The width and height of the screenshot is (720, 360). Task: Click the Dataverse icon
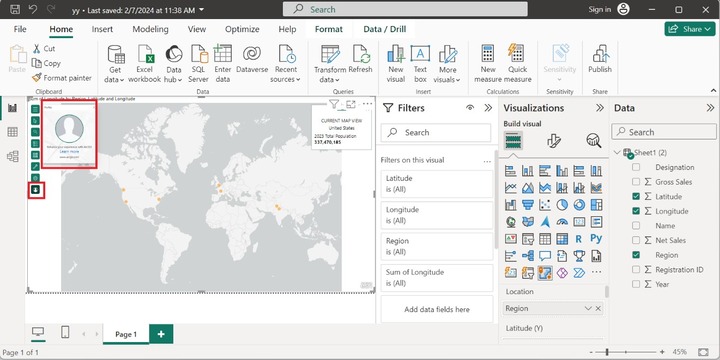[x=252, y=60]
